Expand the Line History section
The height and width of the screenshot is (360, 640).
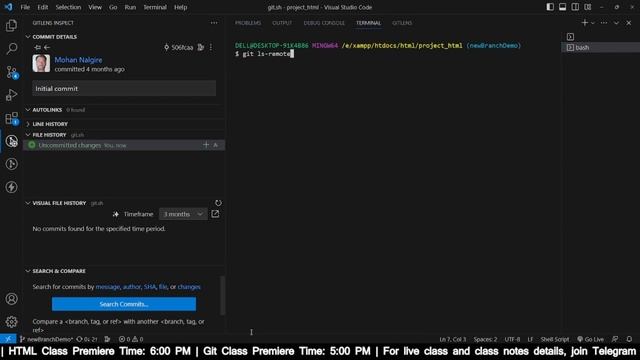coord(28,124)
